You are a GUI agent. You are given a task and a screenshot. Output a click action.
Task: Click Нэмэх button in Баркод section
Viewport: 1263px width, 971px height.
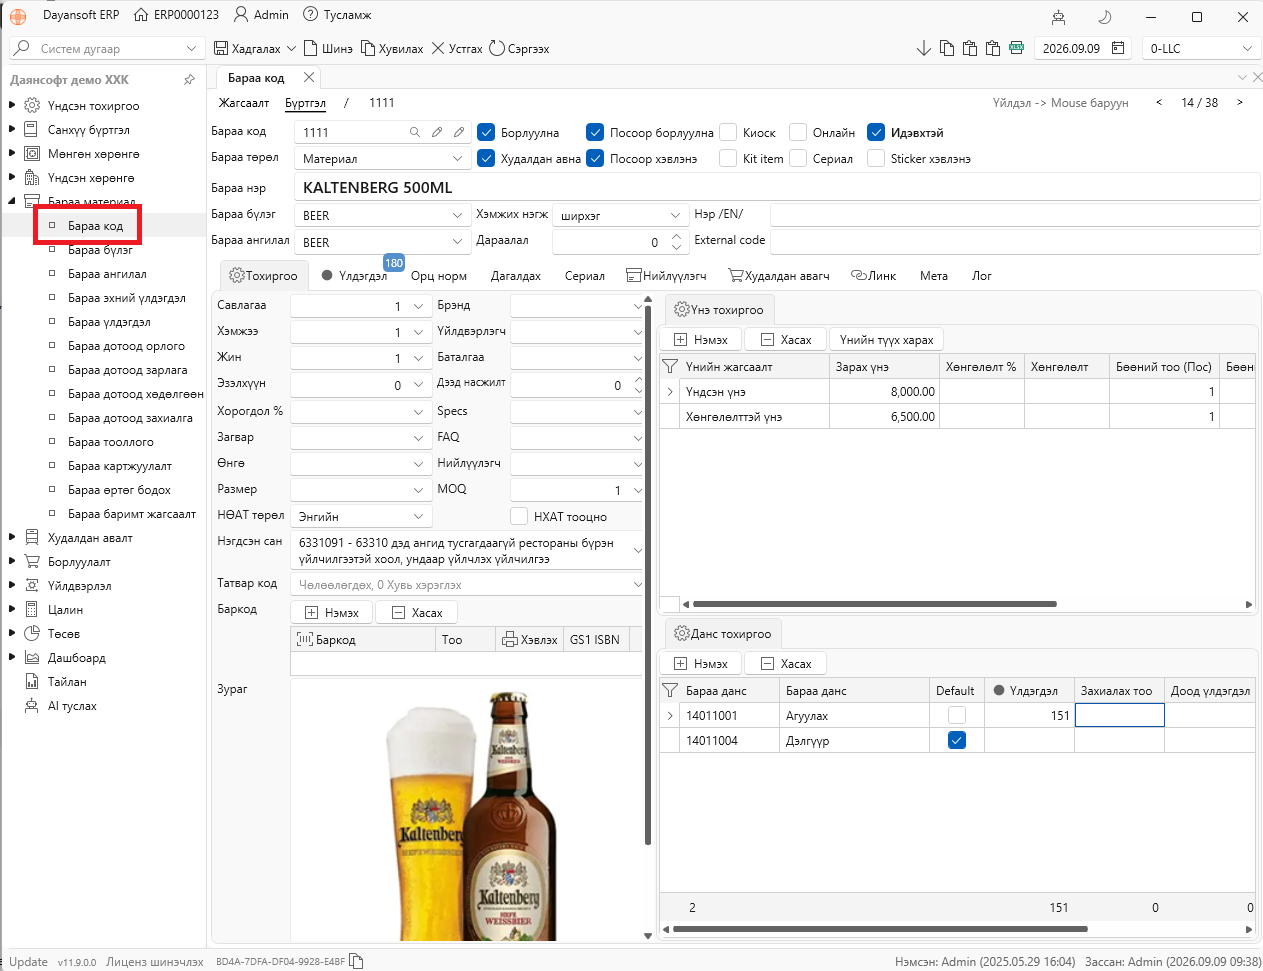(x=332, y=612)
